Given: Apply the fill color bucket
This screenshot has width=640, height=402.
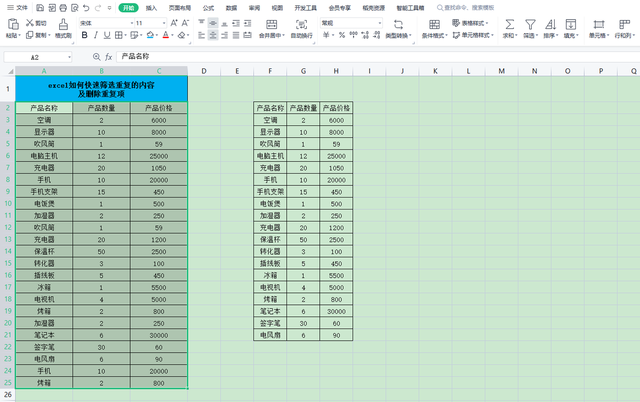Looking at the screenshot, I should click(150, 35).
